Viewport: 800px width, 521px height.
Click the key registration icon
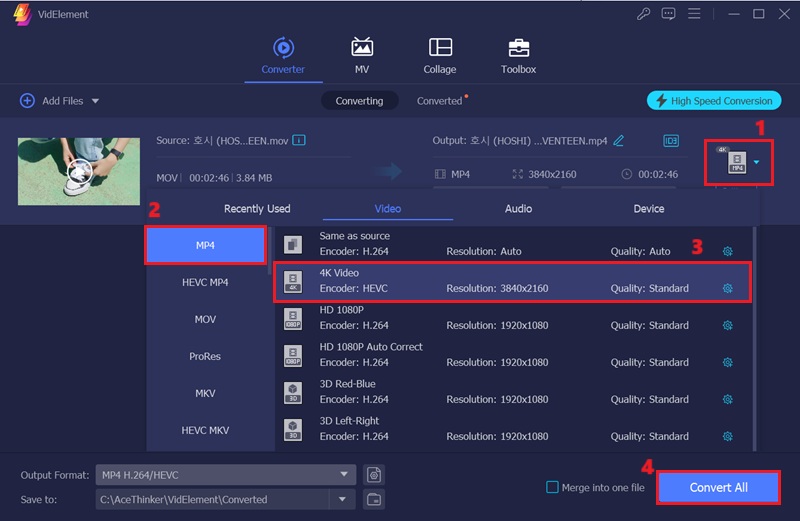coord(643,14)
